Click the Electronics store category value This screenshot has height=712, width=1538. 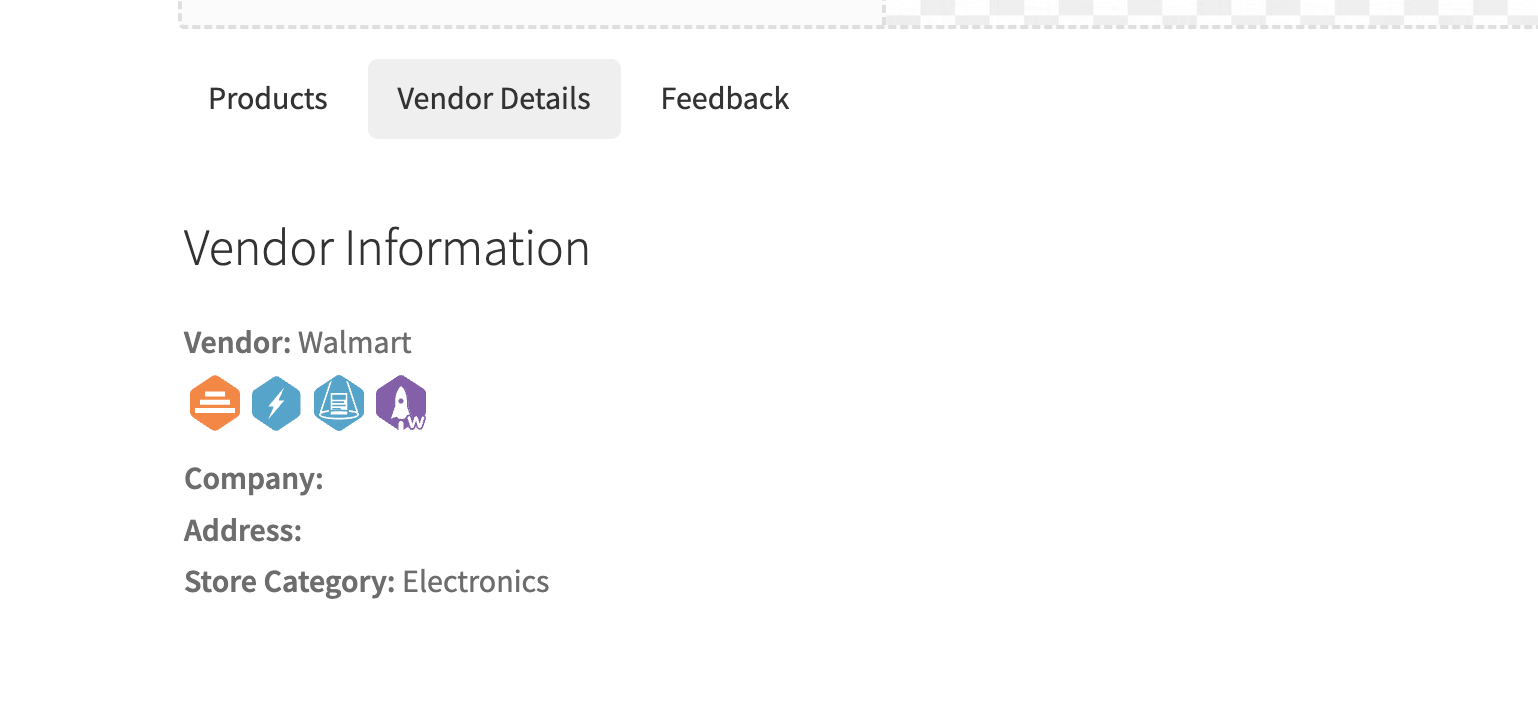pos(476,581)
